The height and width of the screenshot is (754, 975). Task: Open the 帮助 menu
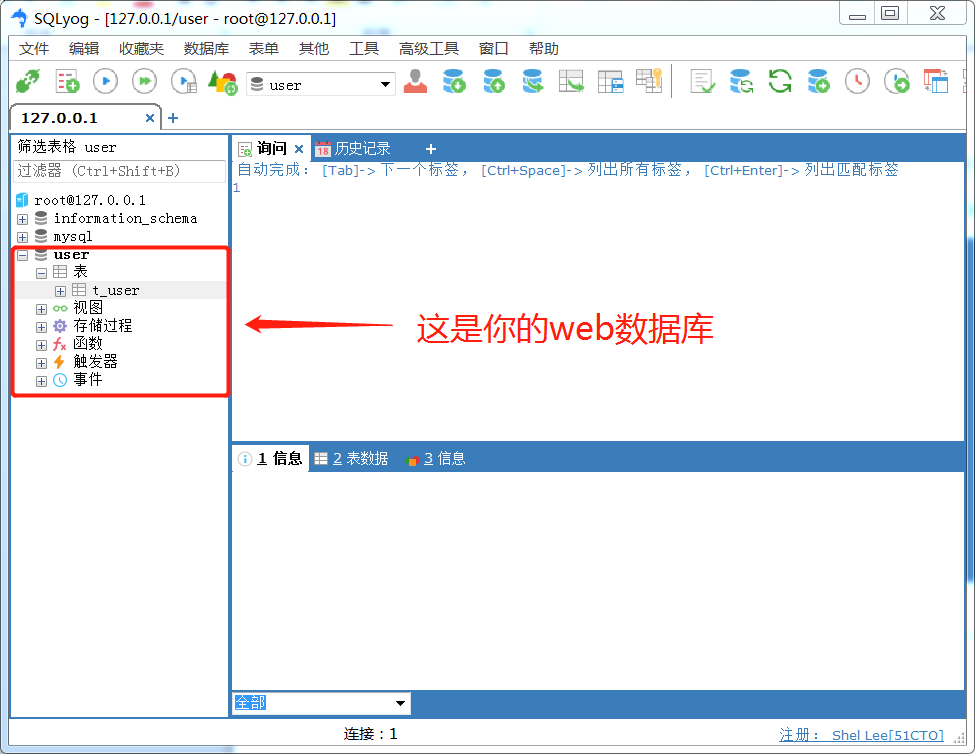(x=543, y=48)
